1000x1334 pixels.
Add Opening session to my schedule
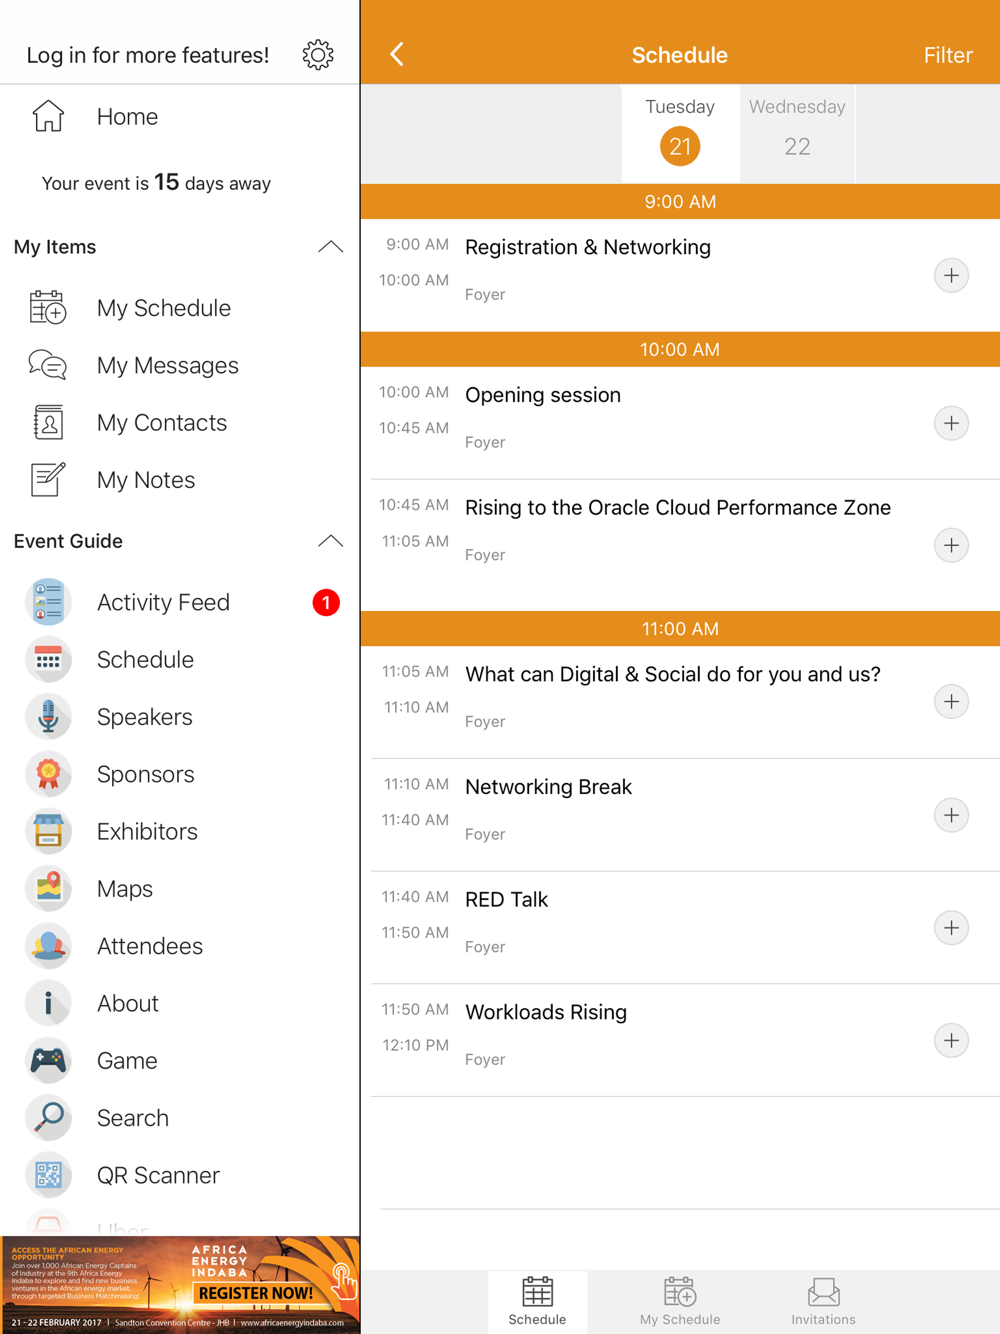click(951, 423)
